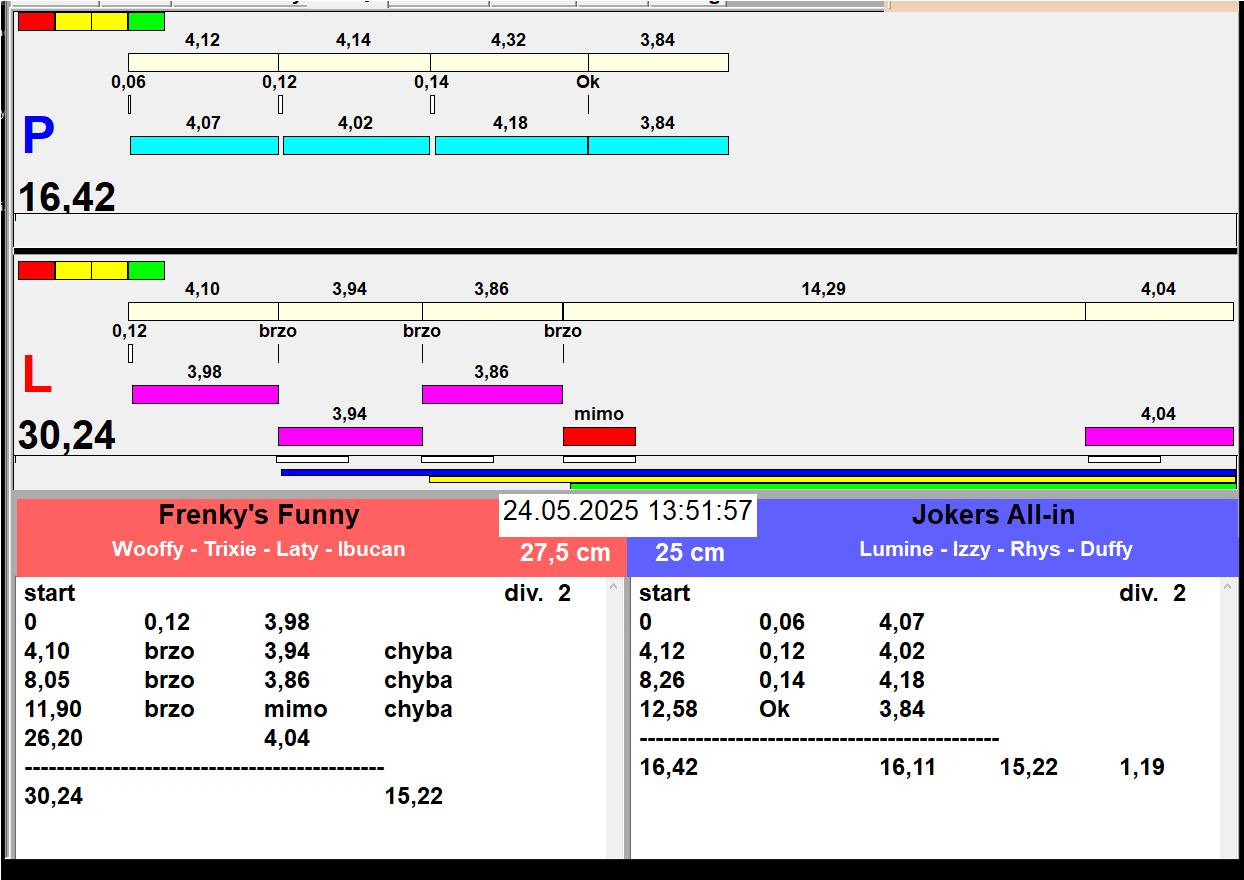1244x880 pixels.
Task: Select the cyan 4,07 run bar in lane P
Action: 204,146
